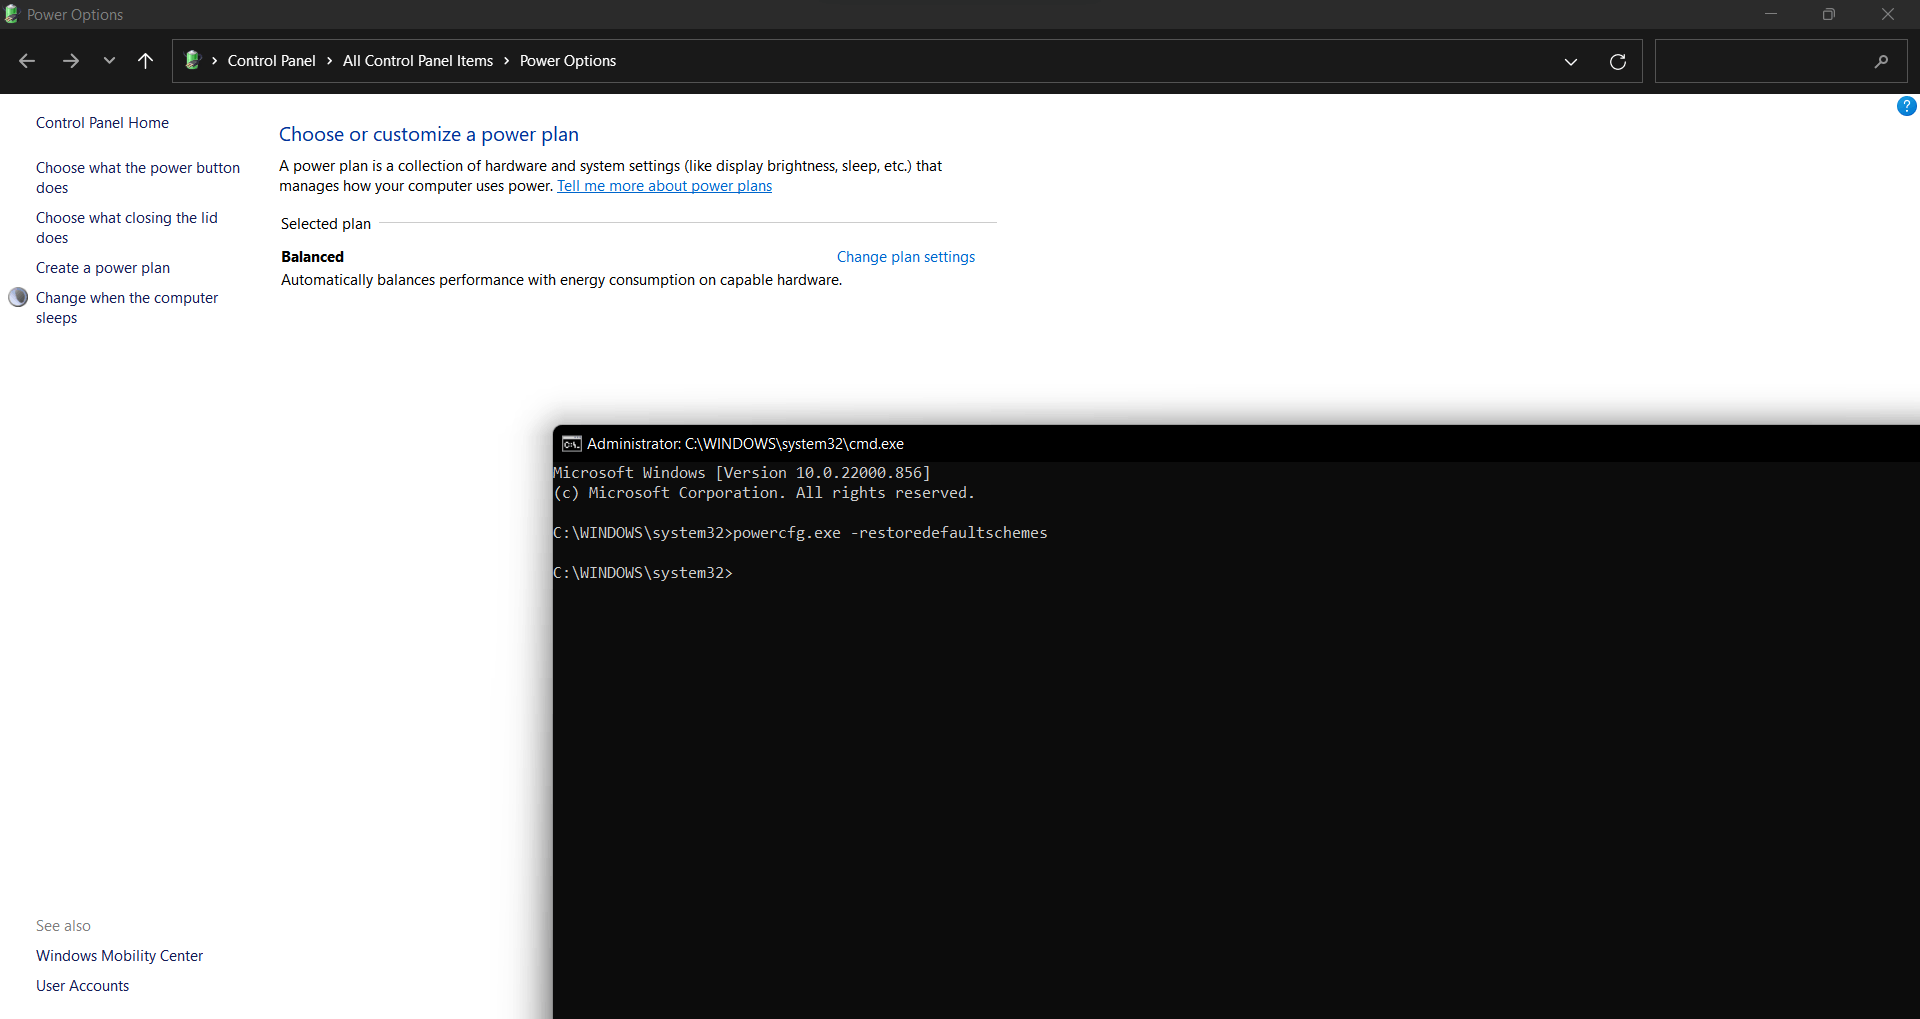Go up one level with Up arrow

tap(145, 61)
